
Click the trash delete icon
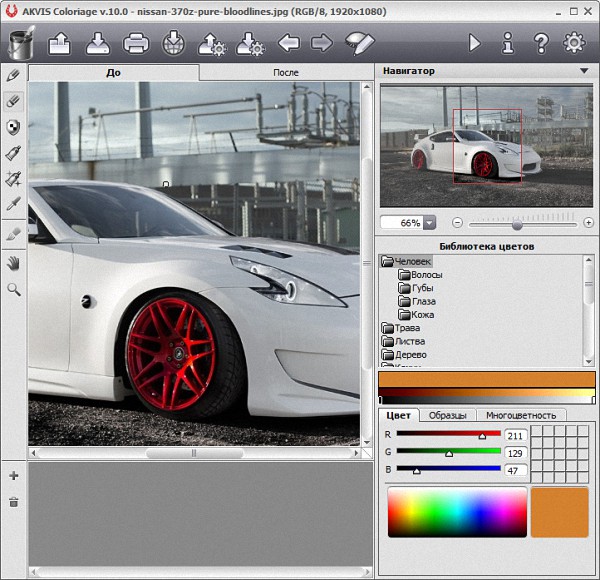click(x=14, y=501)
